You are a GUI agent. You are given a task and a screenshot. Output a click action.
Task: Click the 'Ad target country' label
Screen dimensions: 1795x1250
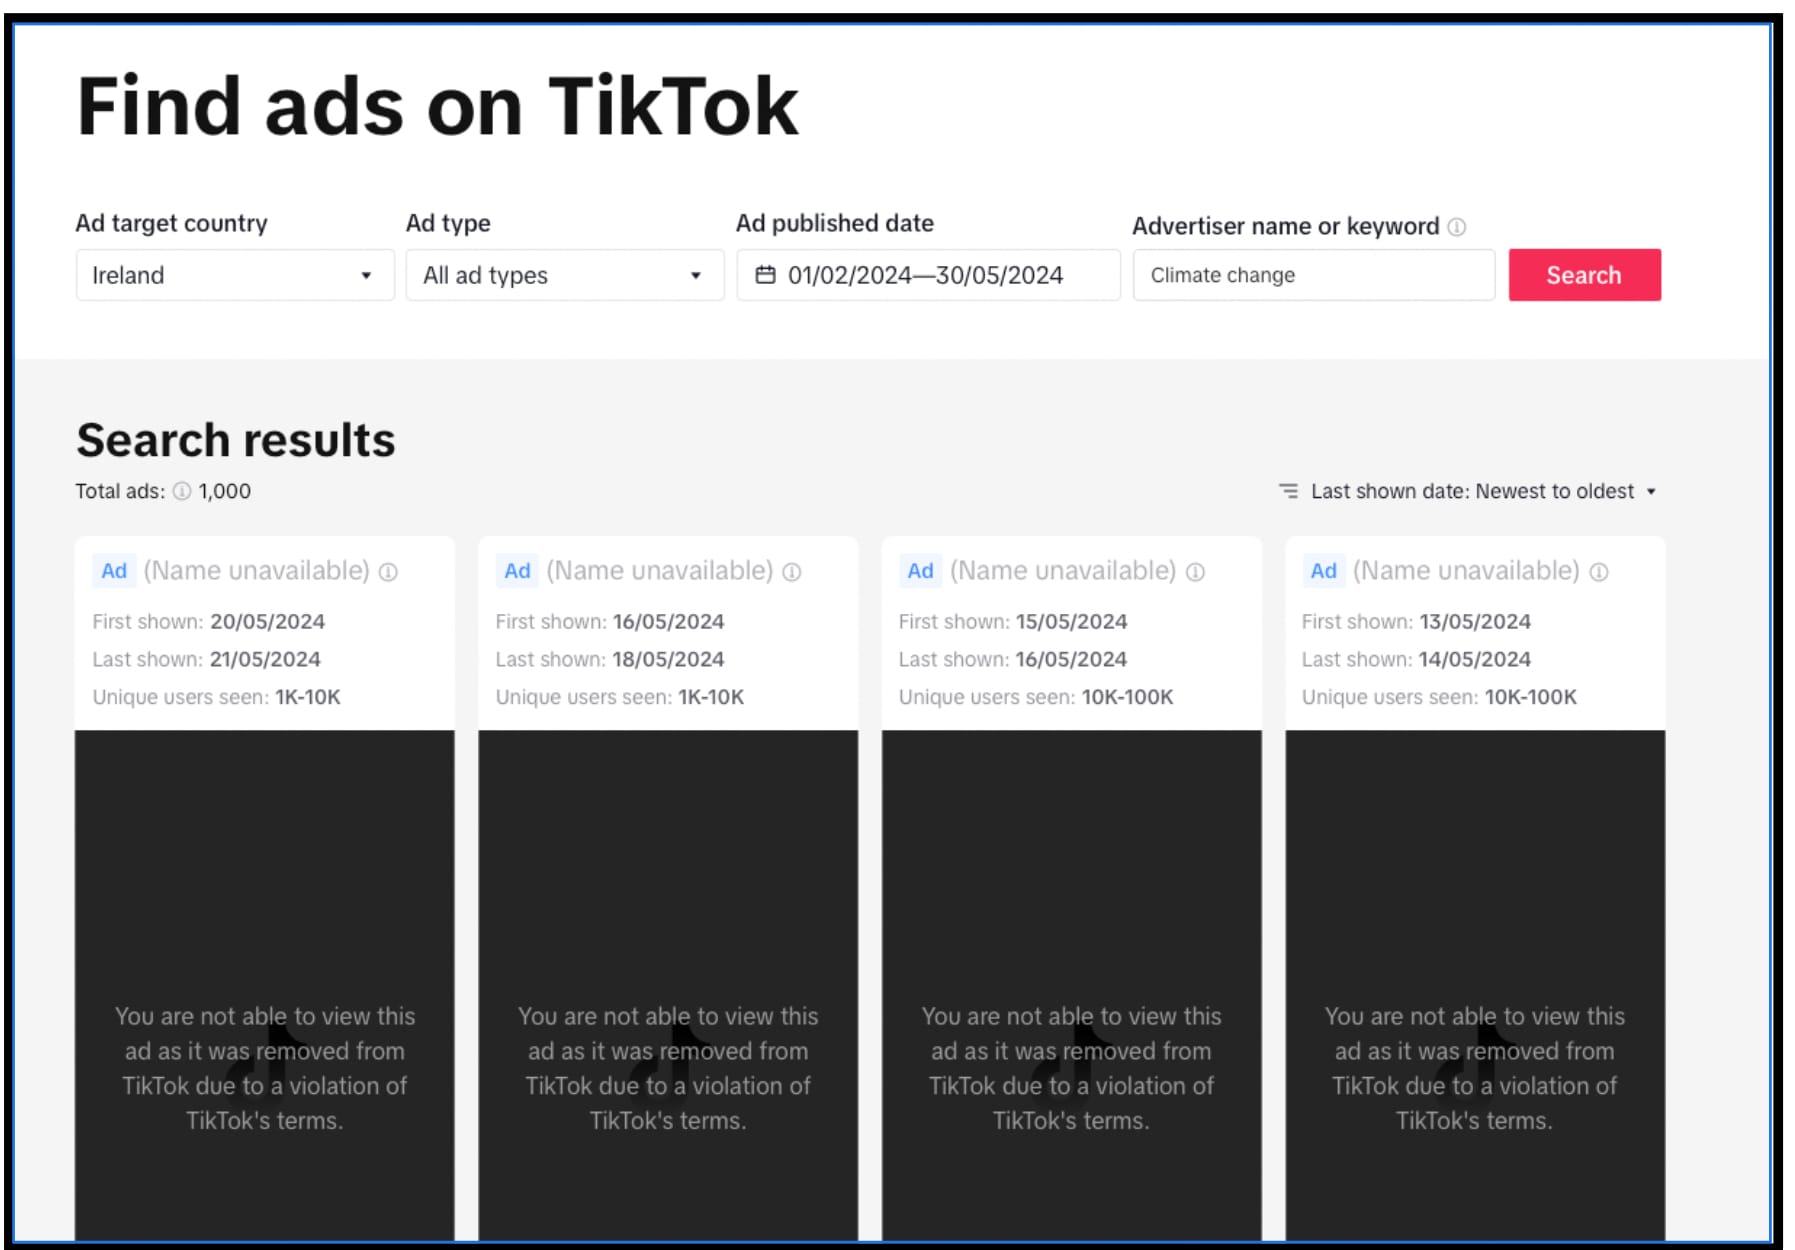(172, 223)
